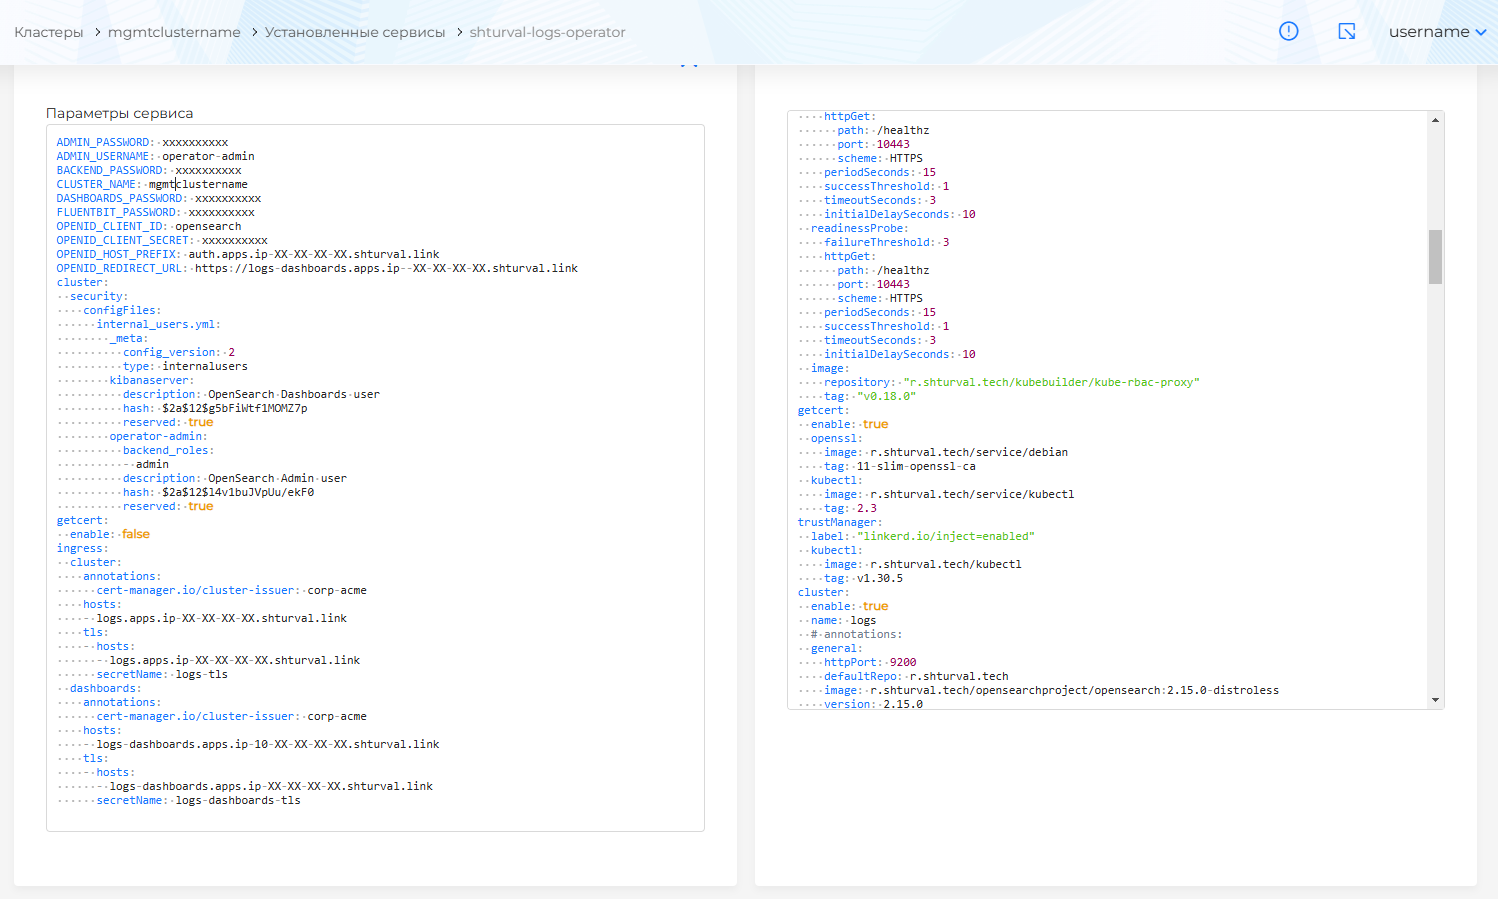Click the YAML viewer scrollbar thumb
The width and height of the screenshot is (1498, 899).
click(1435, 257)
